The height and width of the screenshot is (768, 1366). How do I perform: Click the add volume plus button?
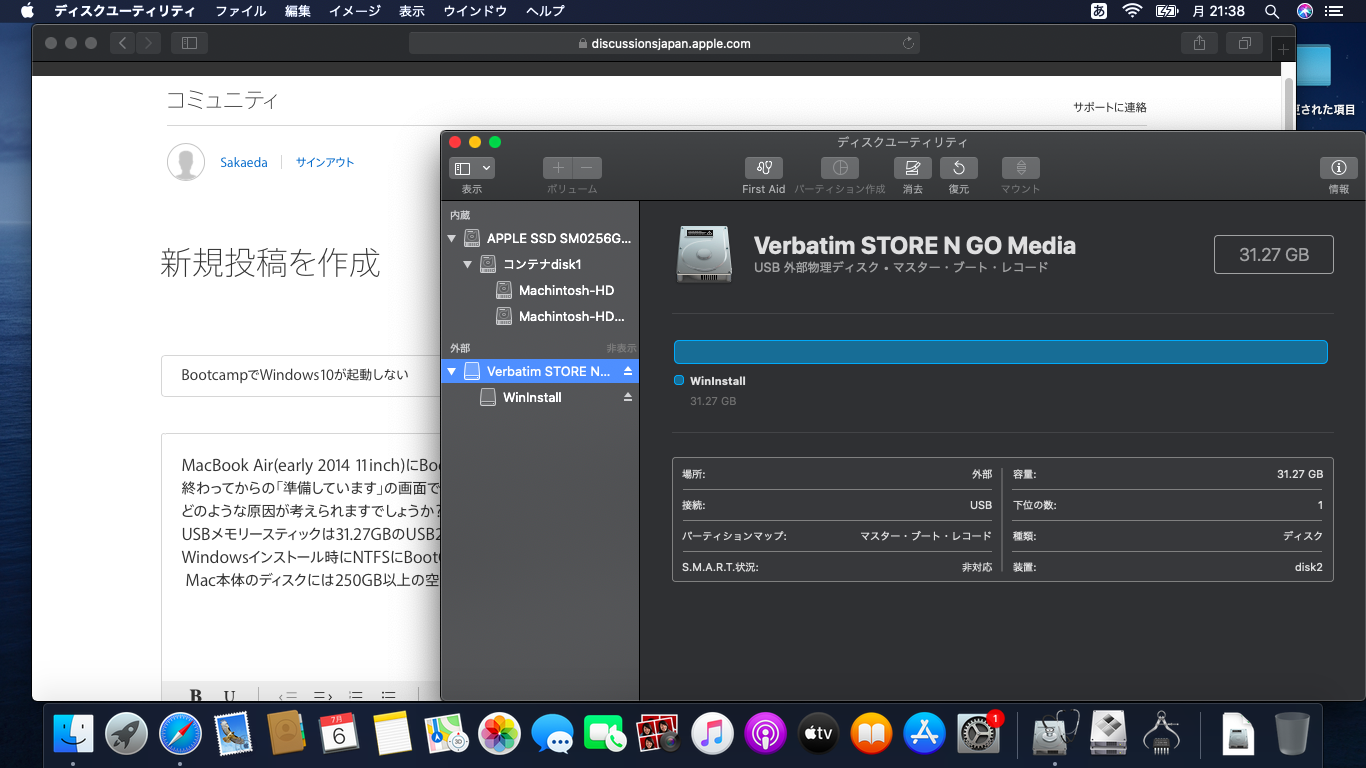click(558, 168)
